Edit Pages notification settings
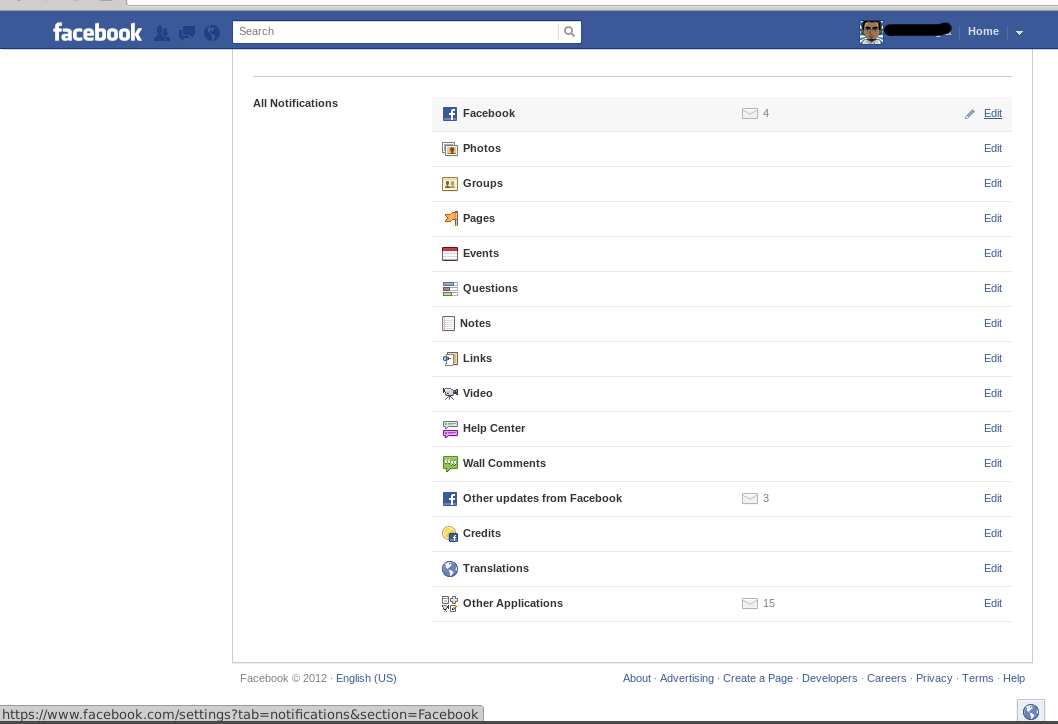 [993, 219]
